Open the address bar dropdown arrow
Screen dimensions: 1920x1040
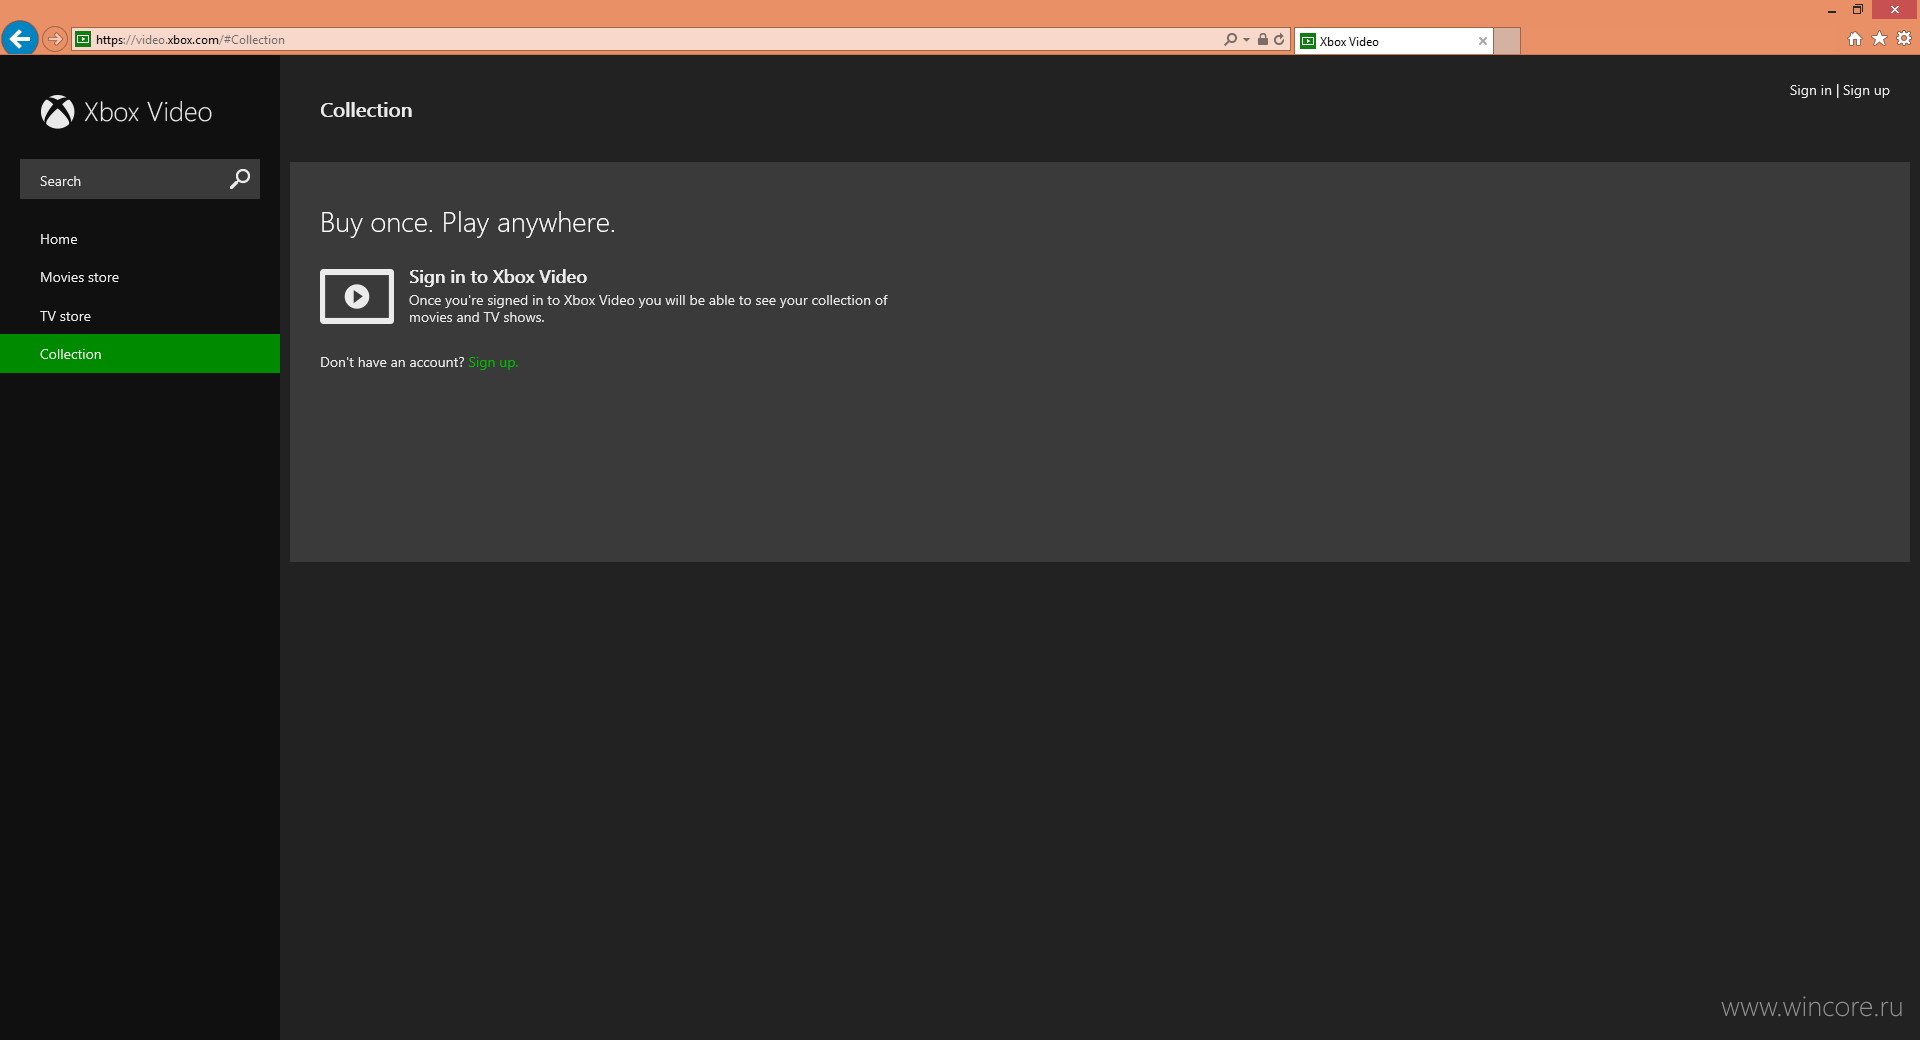point(1246,39)
